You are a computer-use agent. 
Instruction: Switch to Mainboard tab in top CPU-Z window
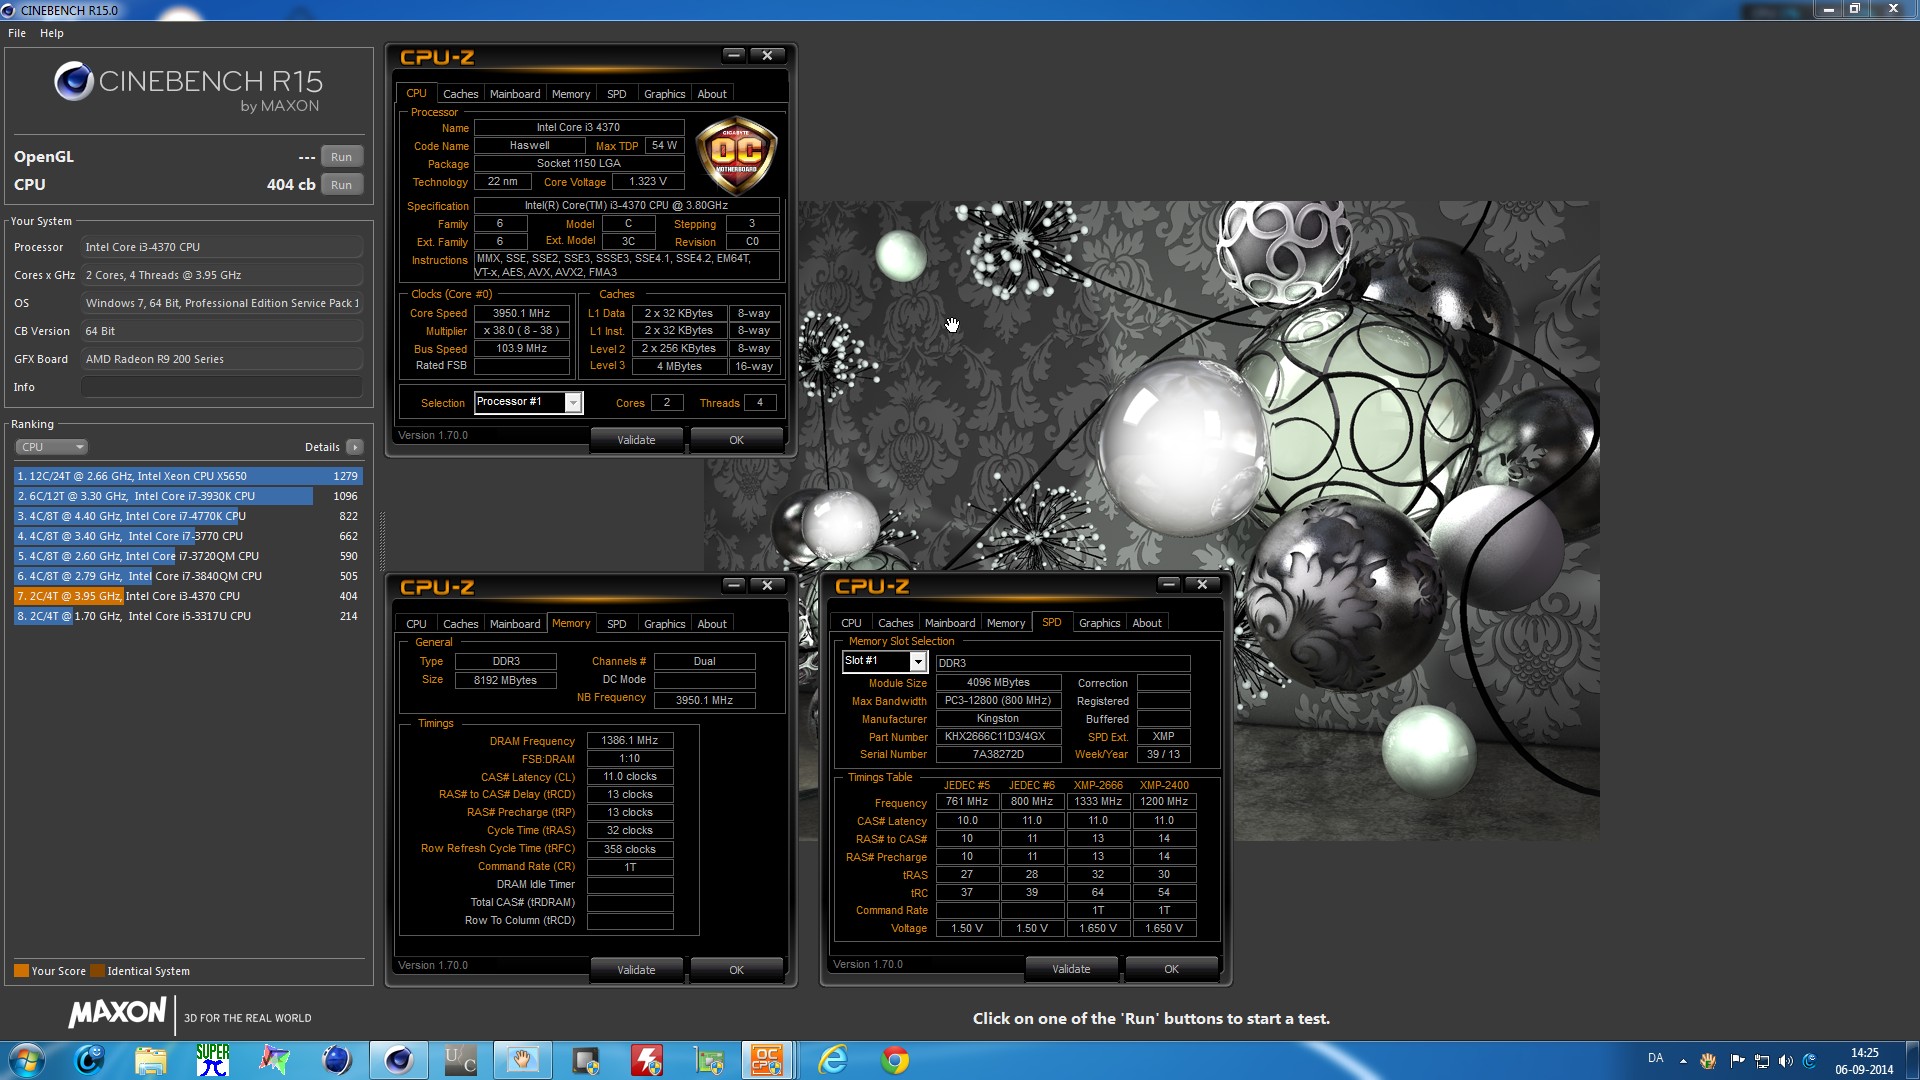pos(515,94)
